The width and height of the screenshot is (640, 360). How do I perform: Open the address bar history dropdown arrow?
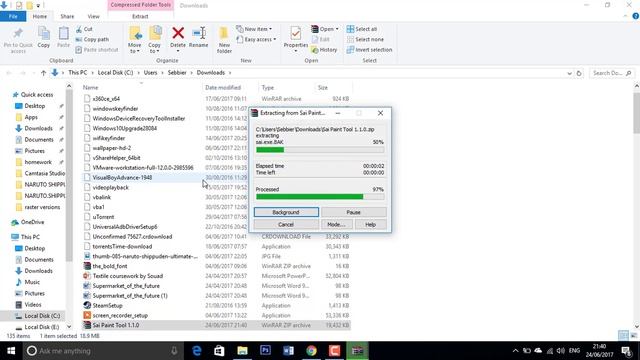[x=569, y=73]
